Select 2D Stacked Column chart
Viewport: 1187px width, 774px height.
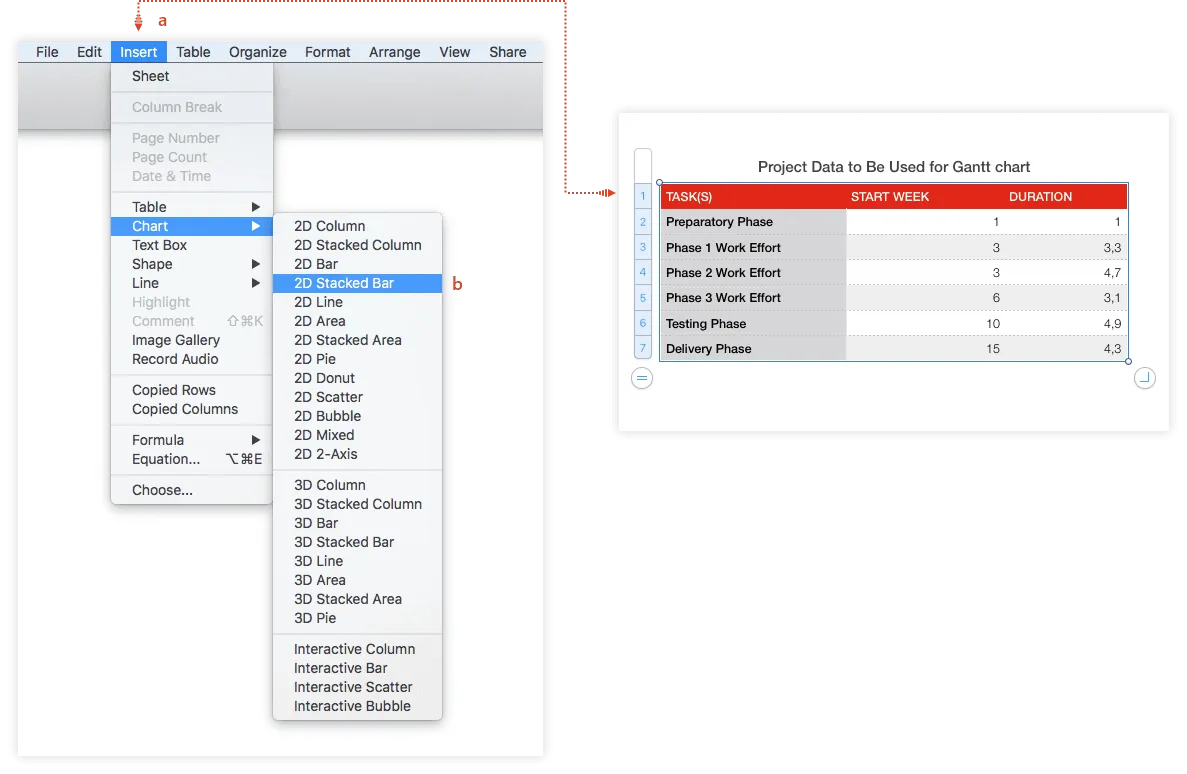[x=357, y=245]
